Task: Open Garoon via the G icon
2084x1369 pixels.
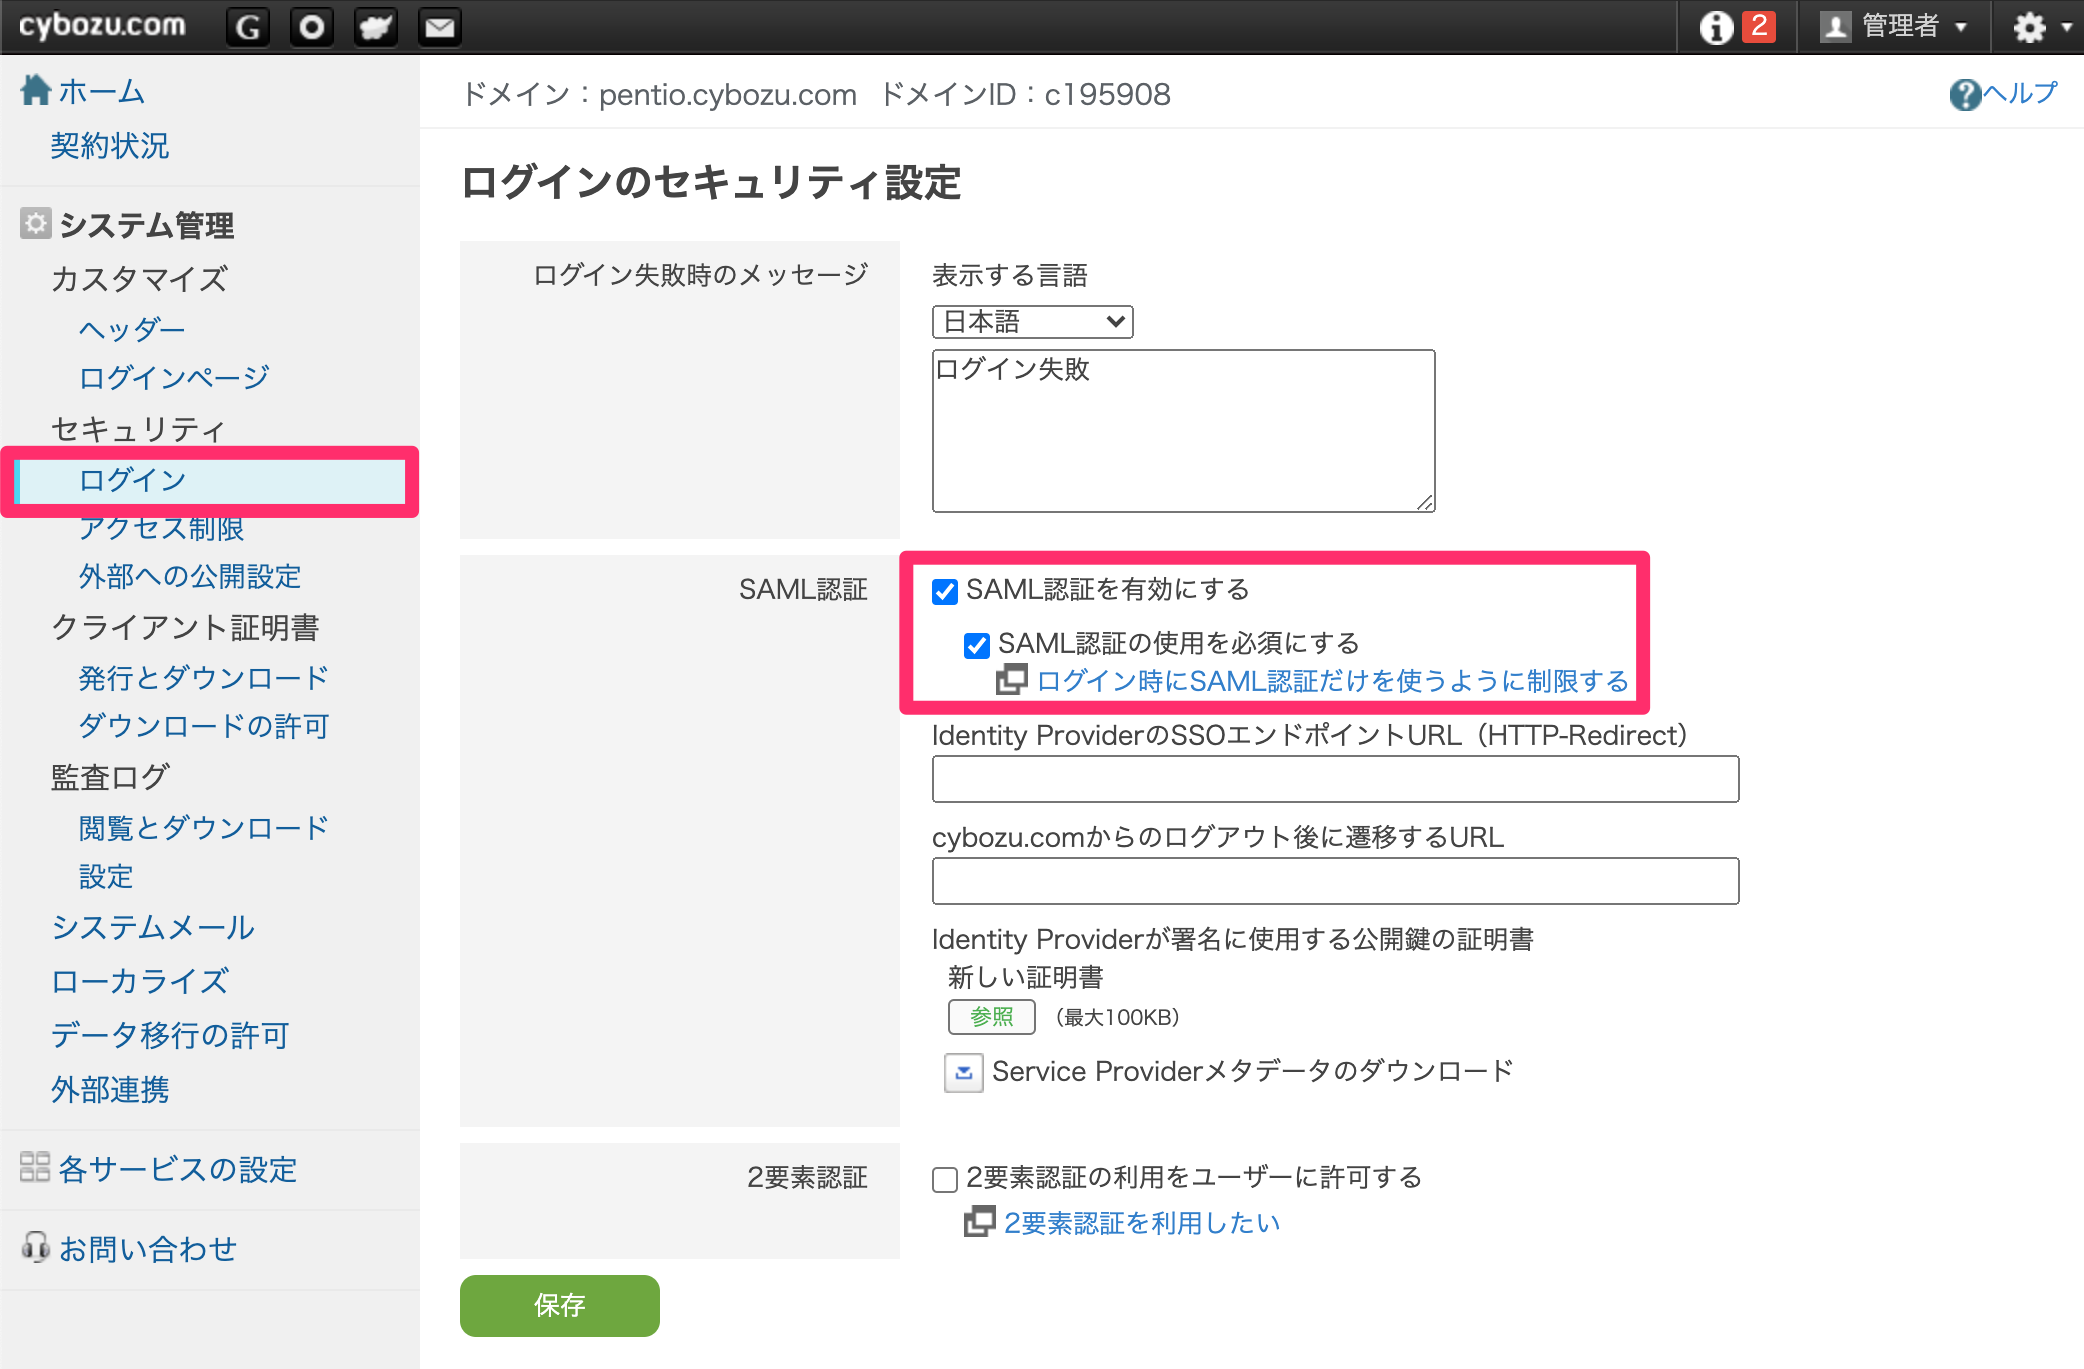Action: [248, 26]
